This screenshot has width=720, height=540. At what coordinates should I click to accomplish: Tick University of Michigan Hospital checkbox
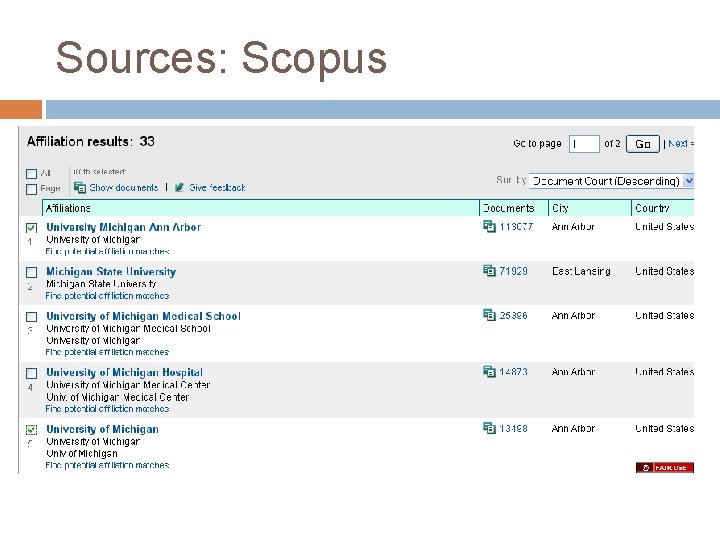[31, 373]
